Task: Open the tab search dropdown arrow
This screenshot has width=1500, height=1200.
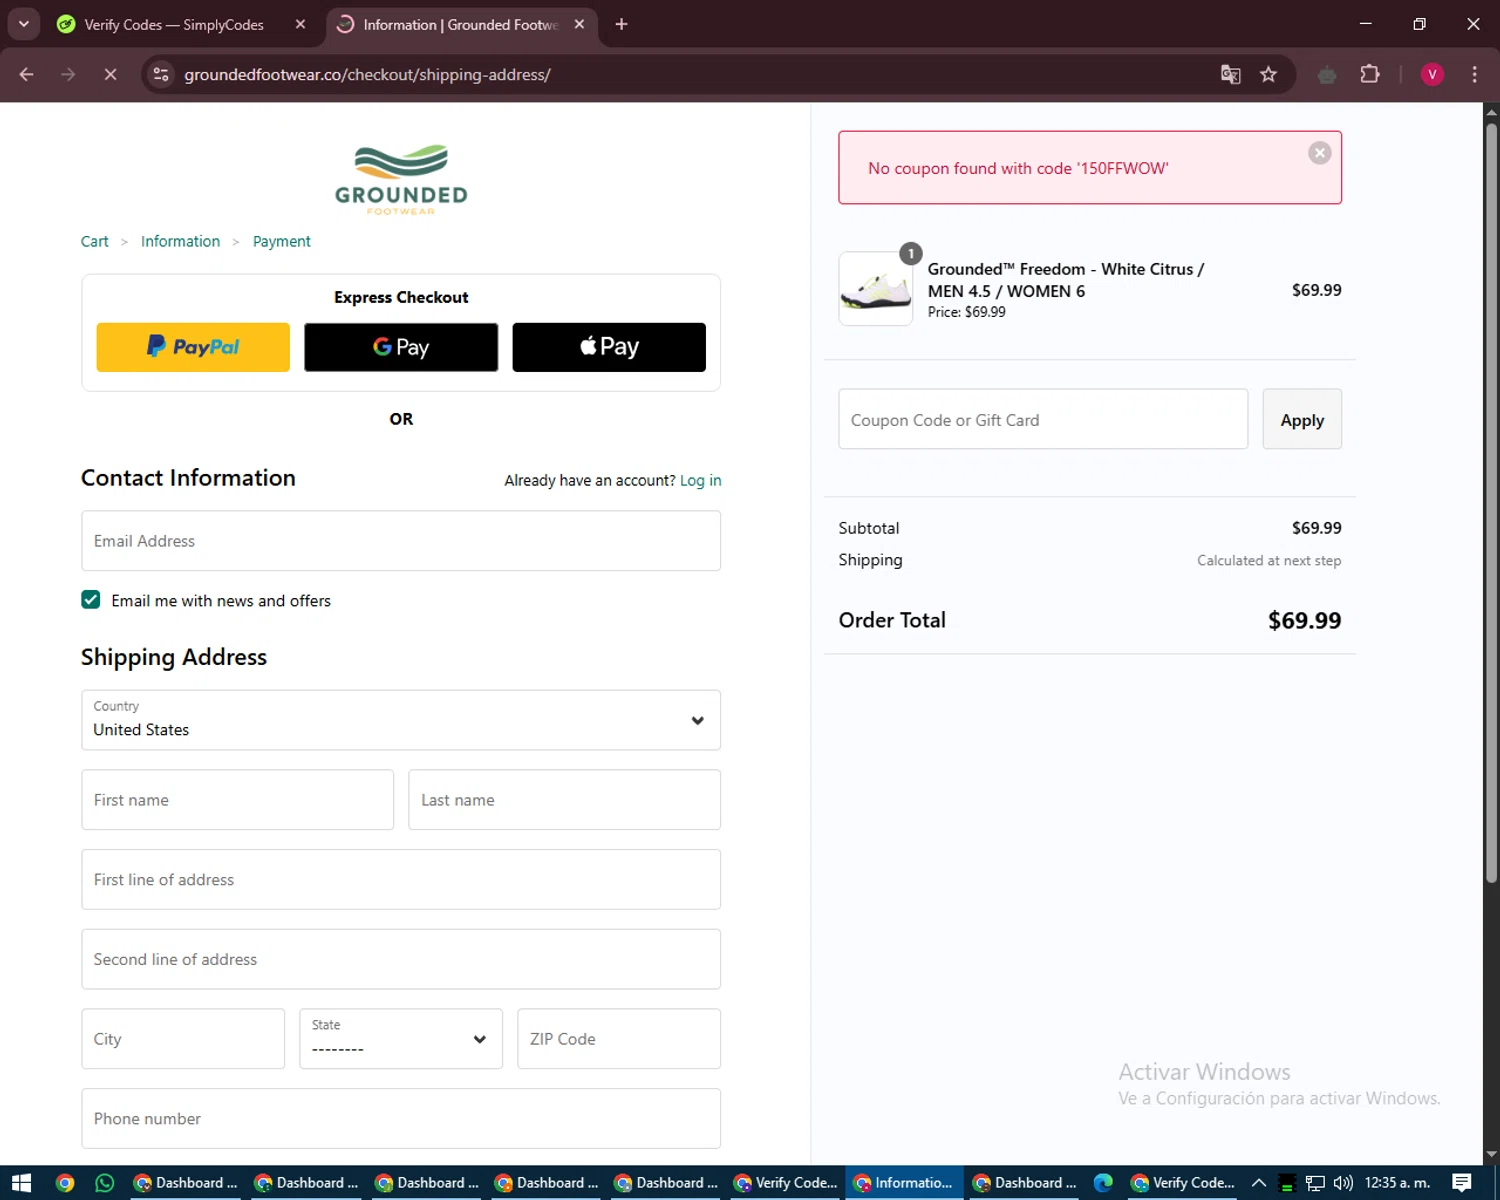Action: [24, 24]
